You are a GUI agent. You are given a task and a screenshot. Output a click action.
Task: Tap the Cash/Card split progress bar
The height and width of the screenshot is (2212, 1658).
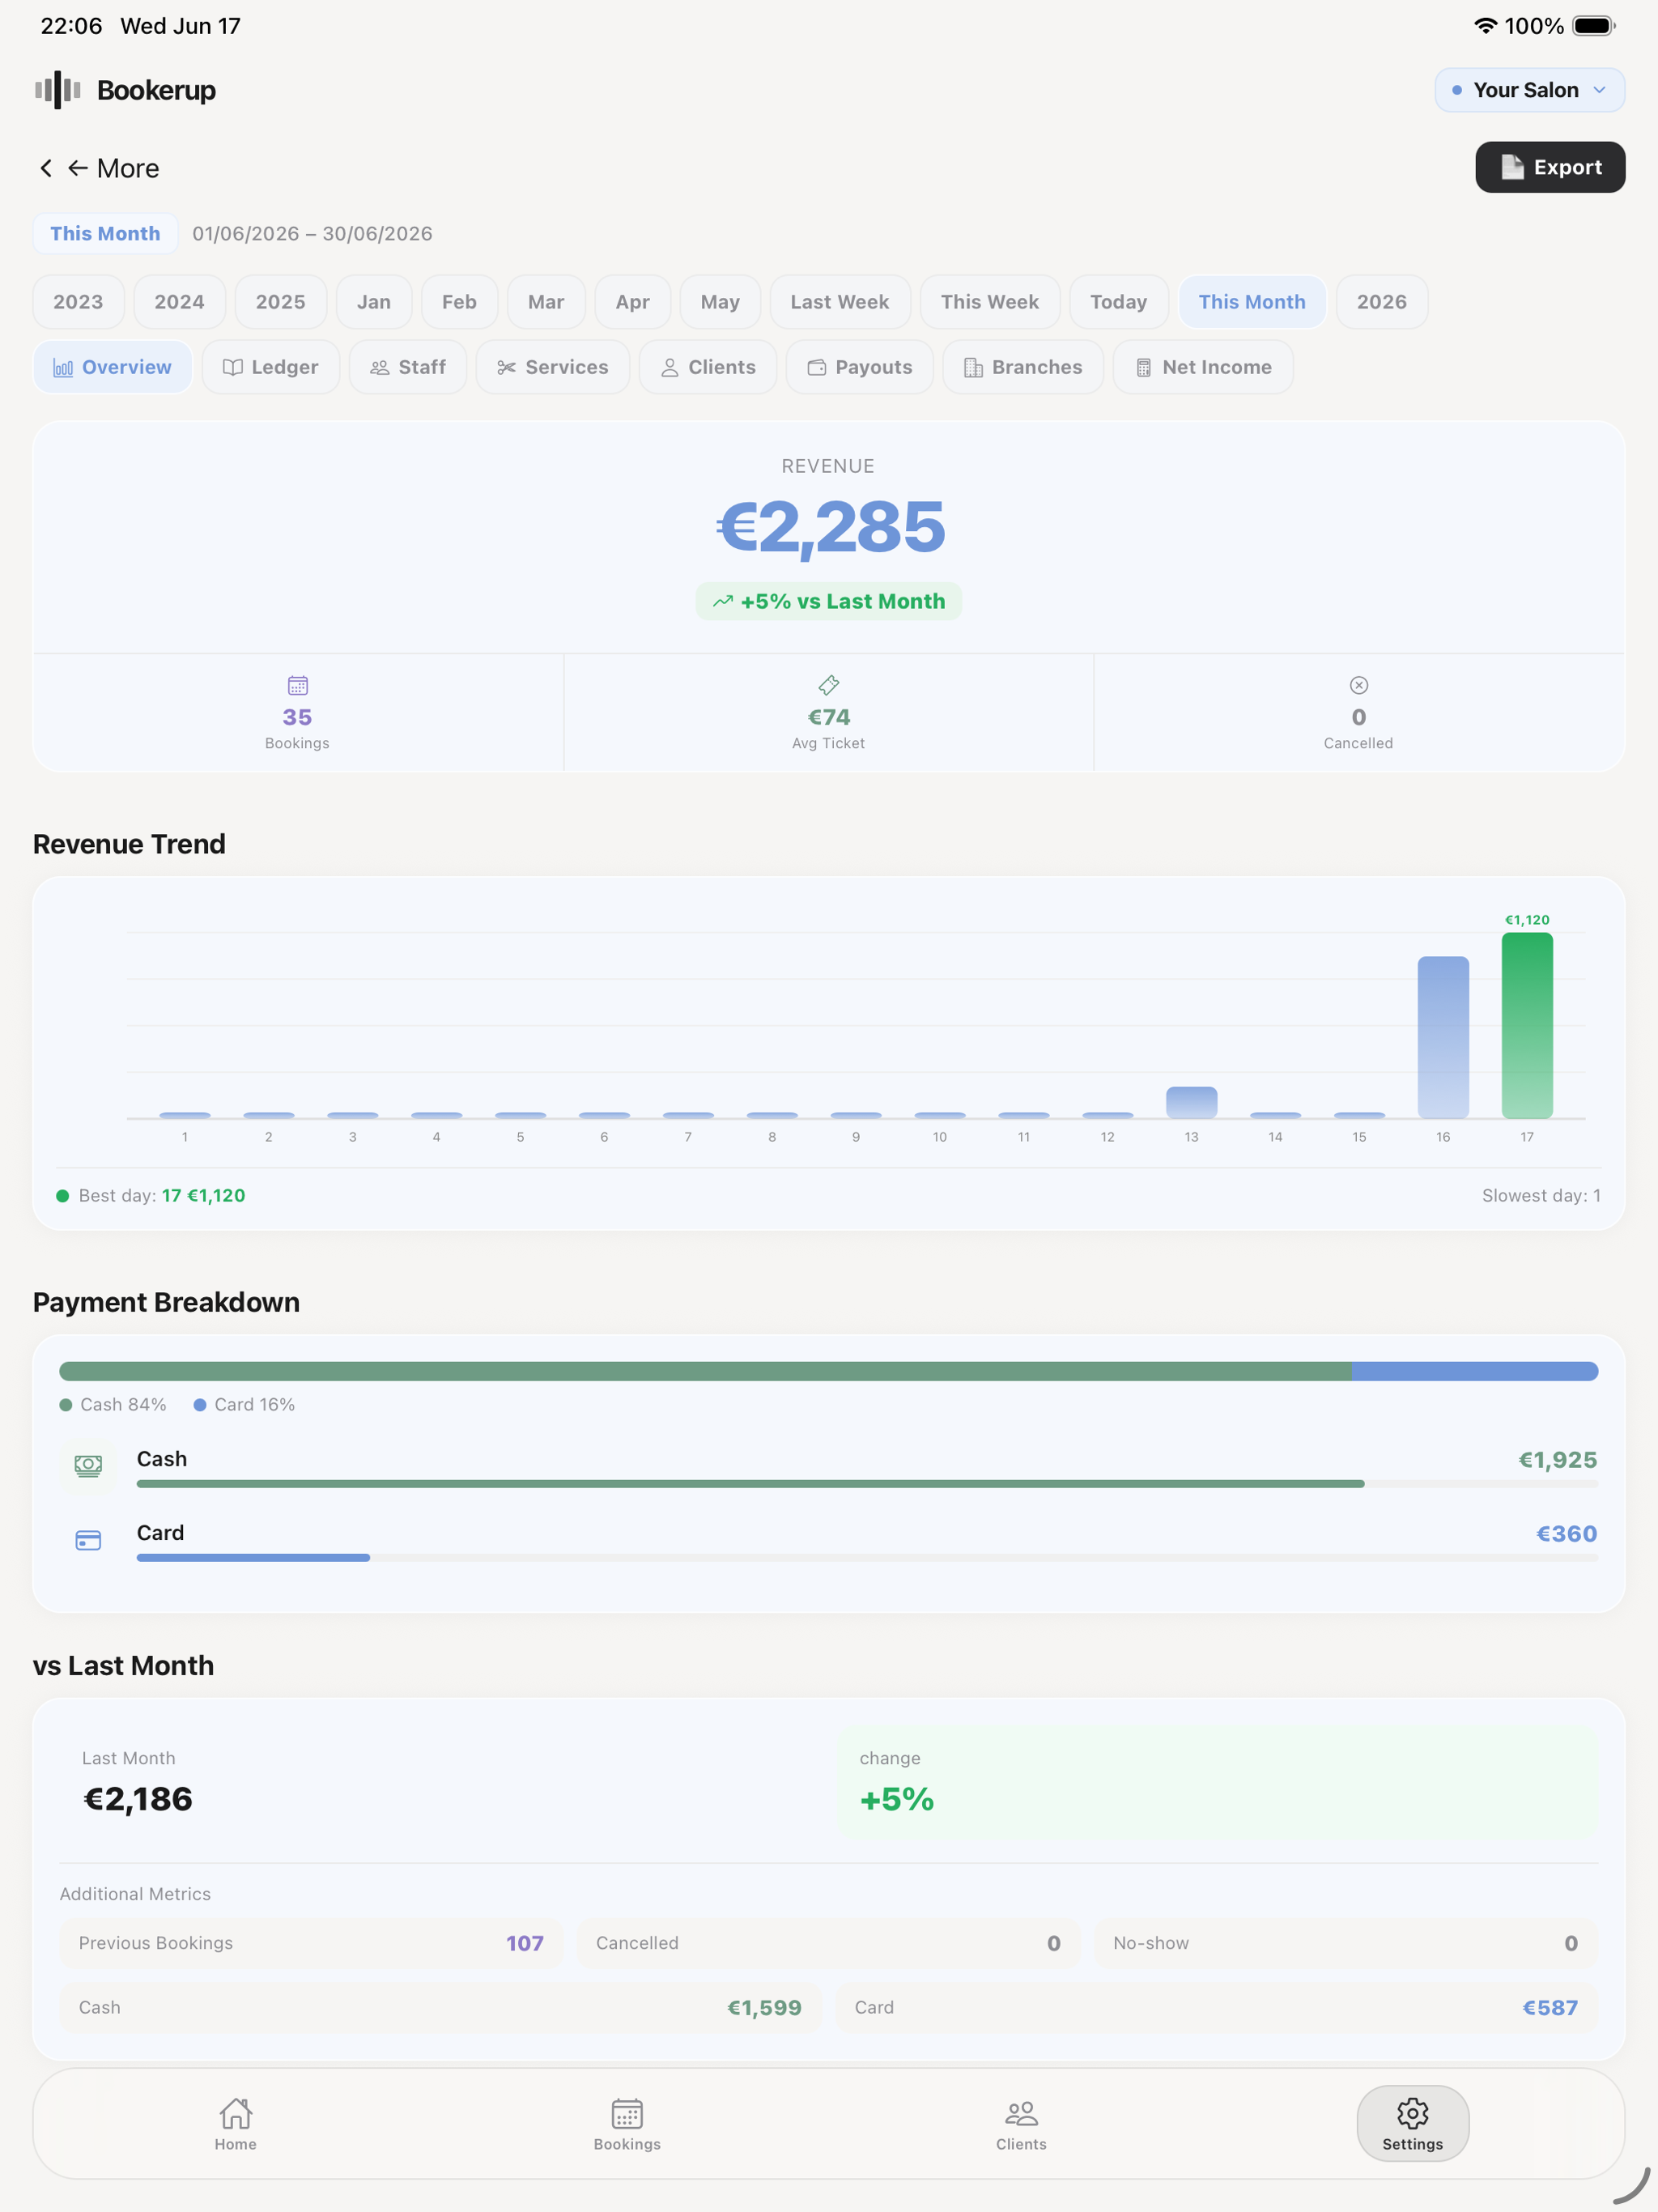(829, 1371)
